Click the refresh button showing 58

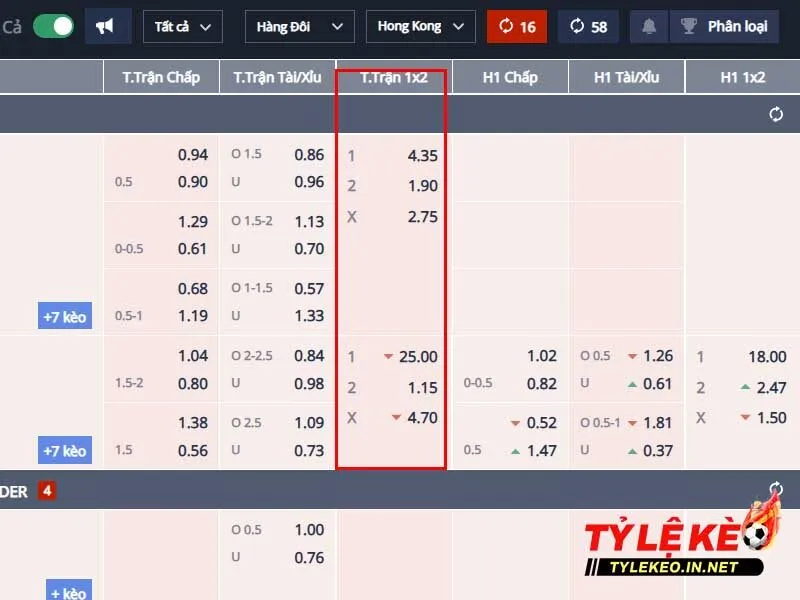coord(588,26)
